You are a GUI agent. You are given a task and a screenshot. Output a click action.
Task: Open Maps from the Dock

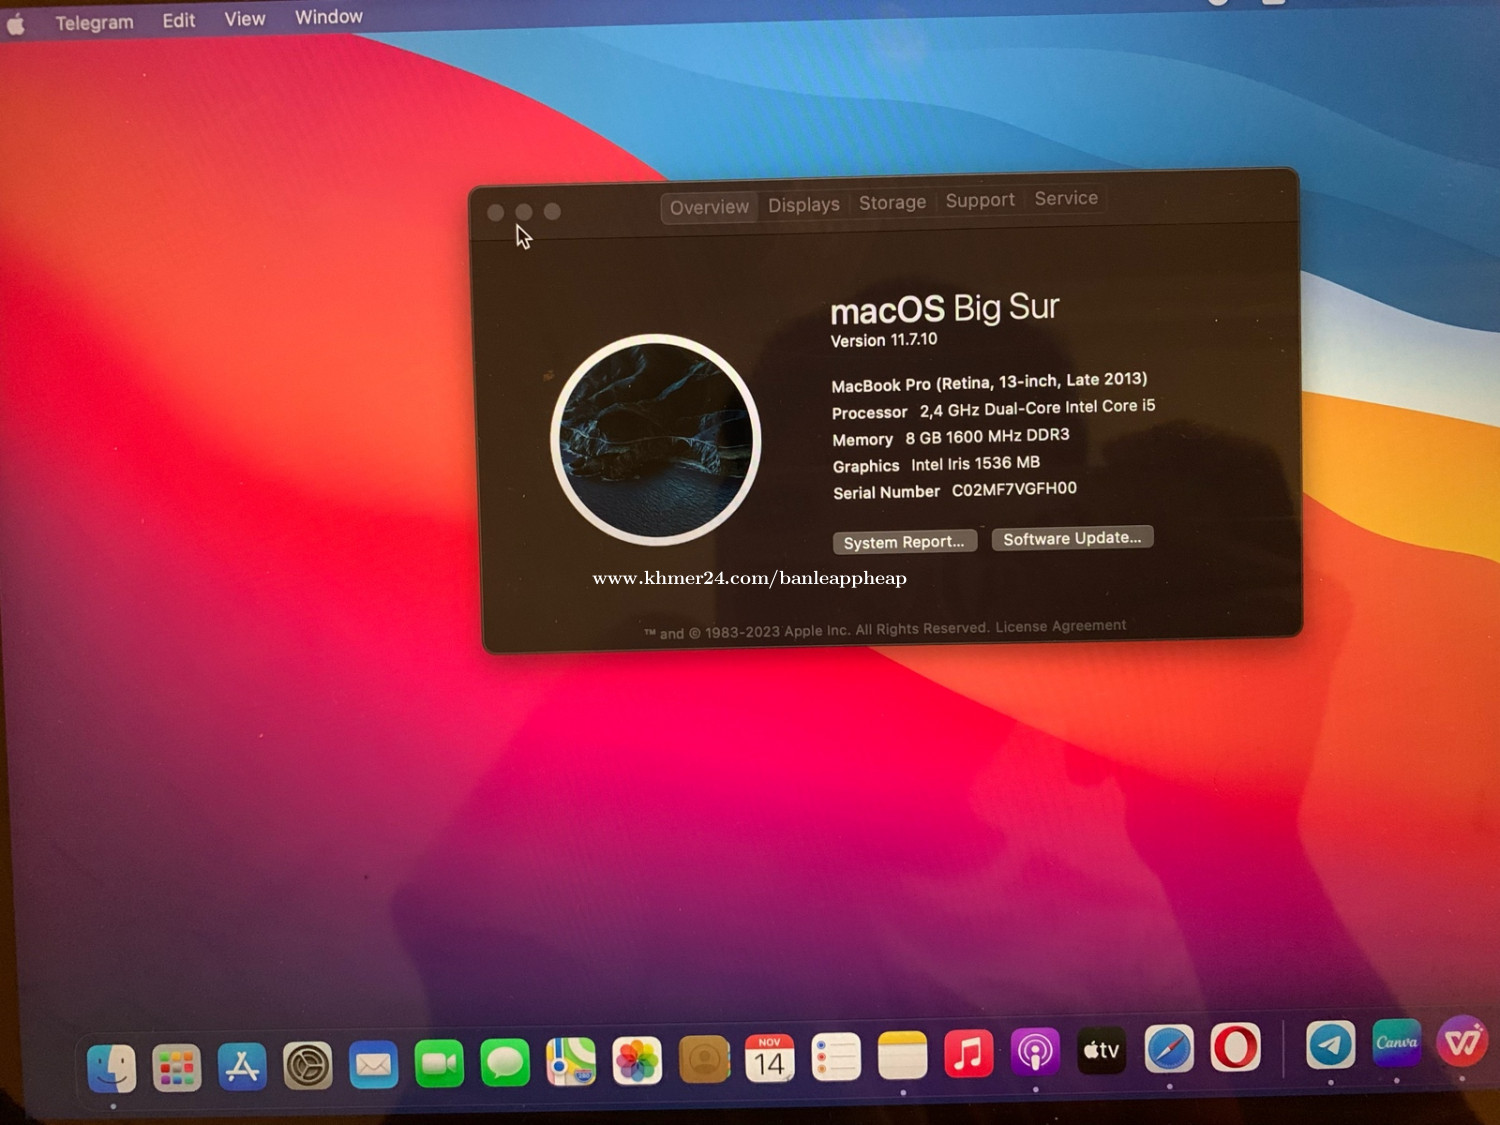(571, 1061)
